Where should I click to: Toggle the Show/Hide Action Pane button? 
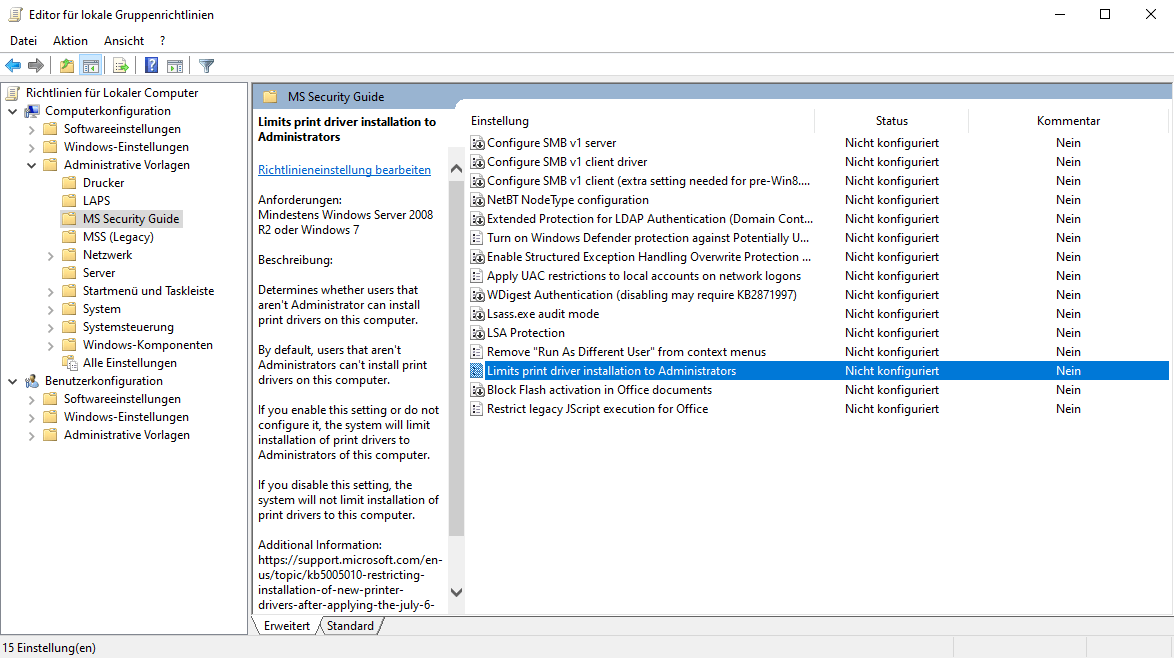point(175,66)
